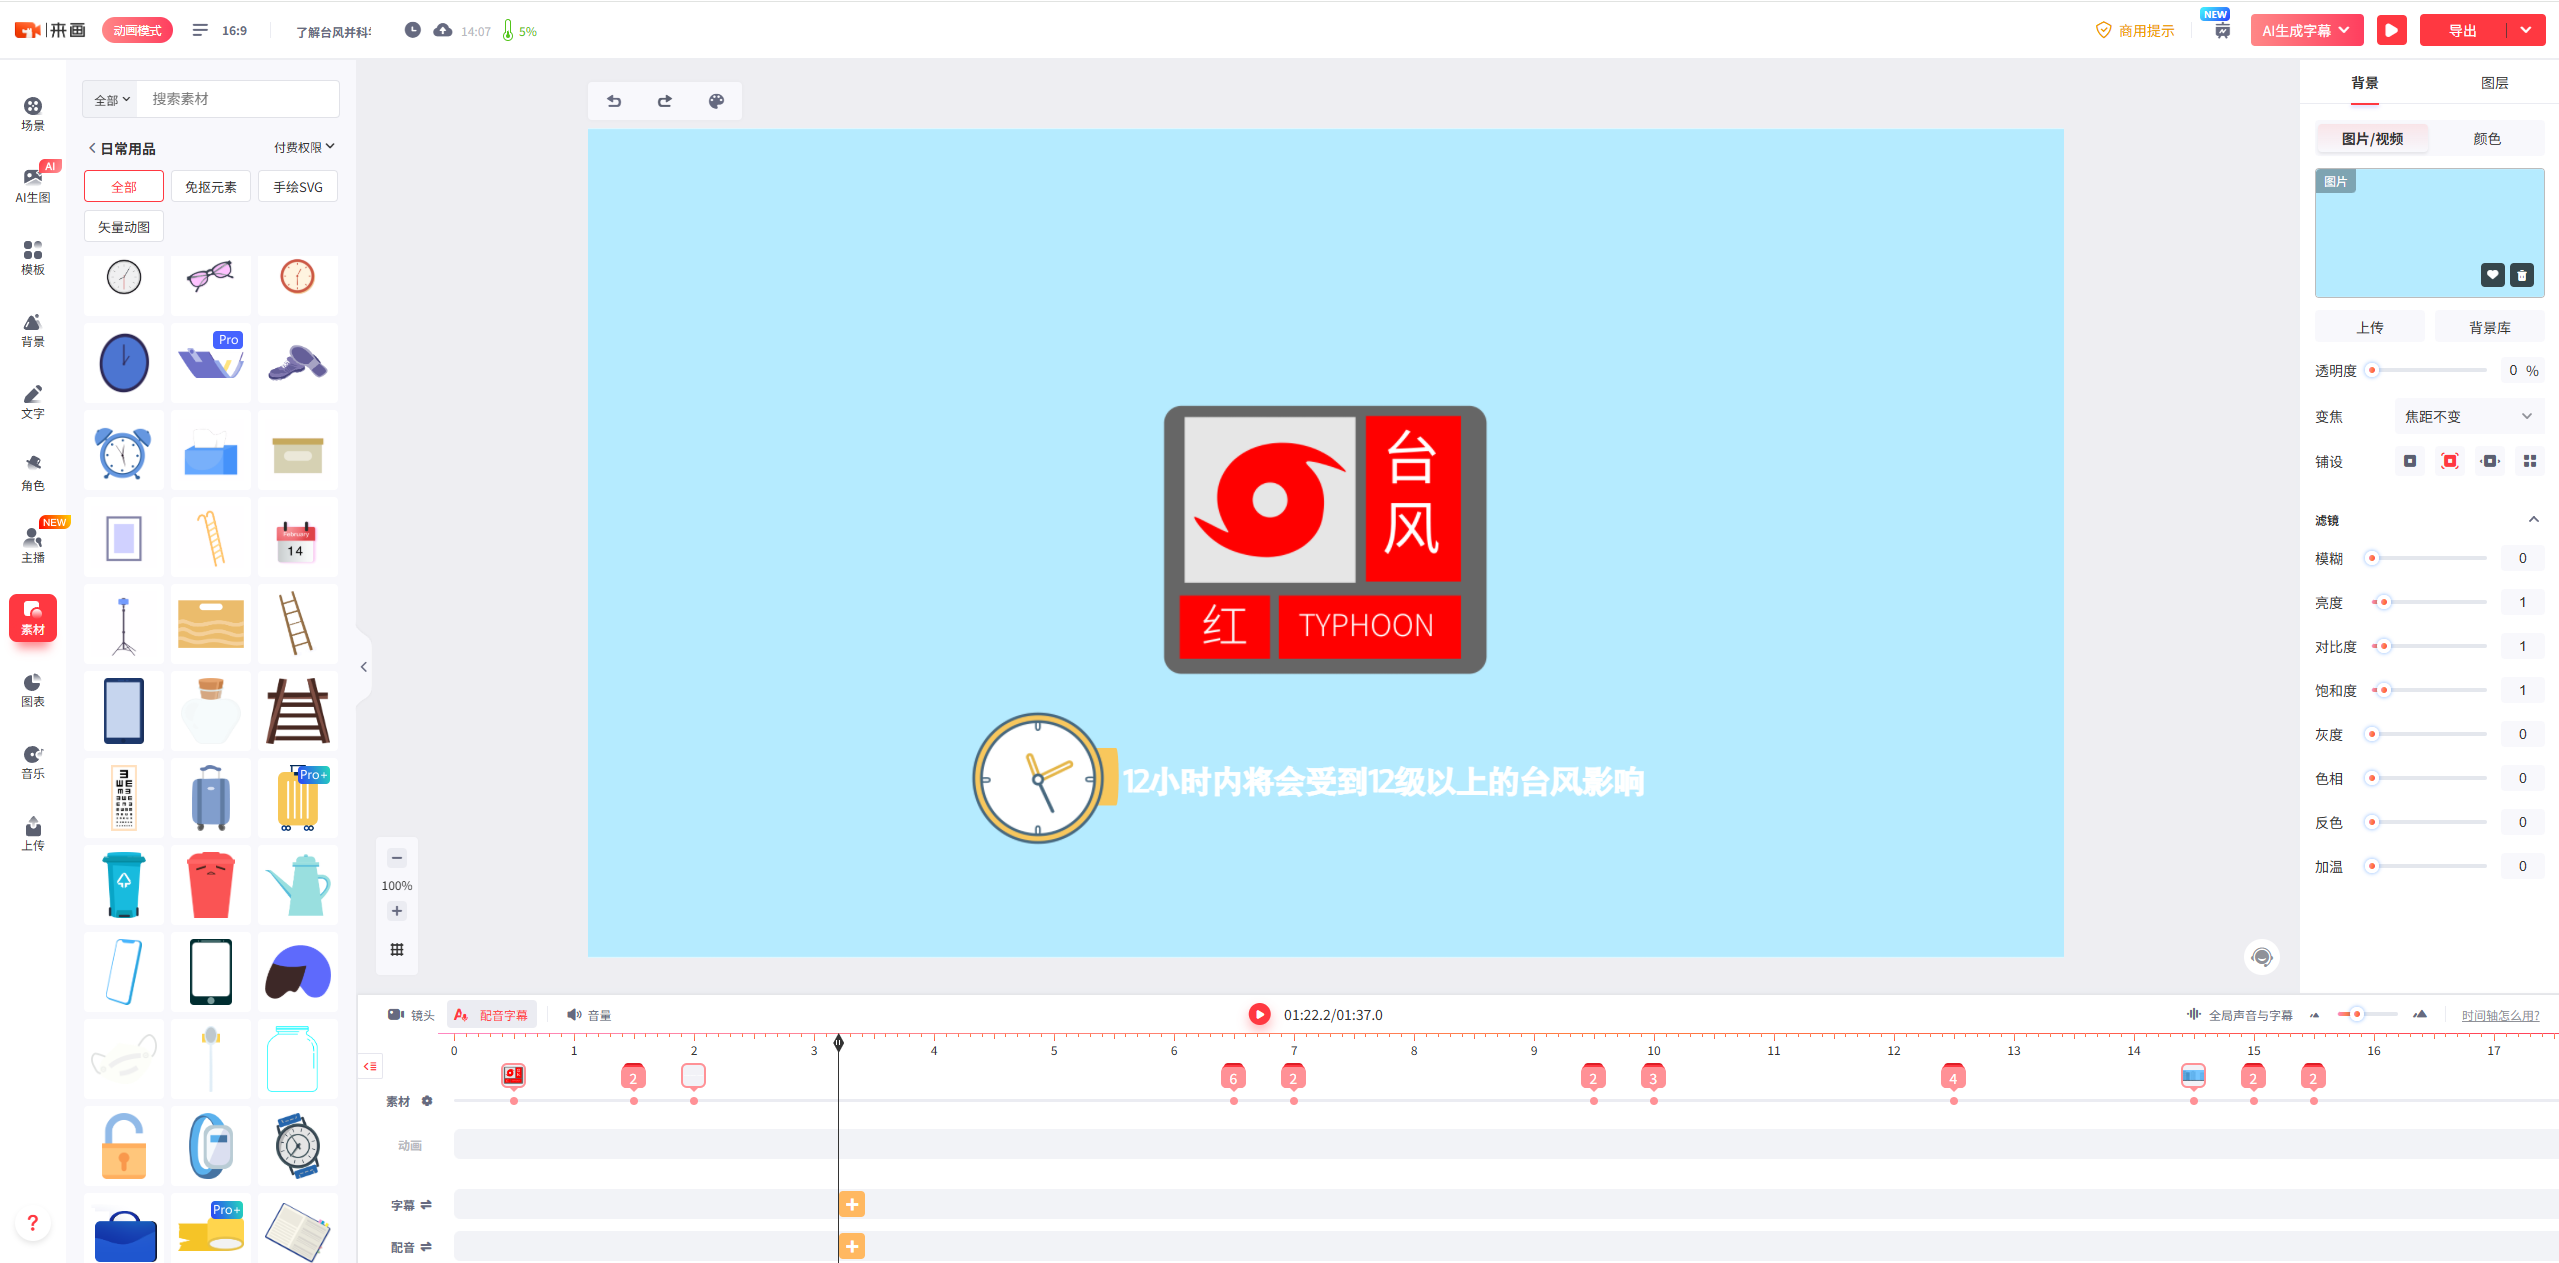Image resolution: width=2559 pixels, height=1263 pixels.
Task: Open the 背景库 background library
Action: click(x=2490, y=327)
